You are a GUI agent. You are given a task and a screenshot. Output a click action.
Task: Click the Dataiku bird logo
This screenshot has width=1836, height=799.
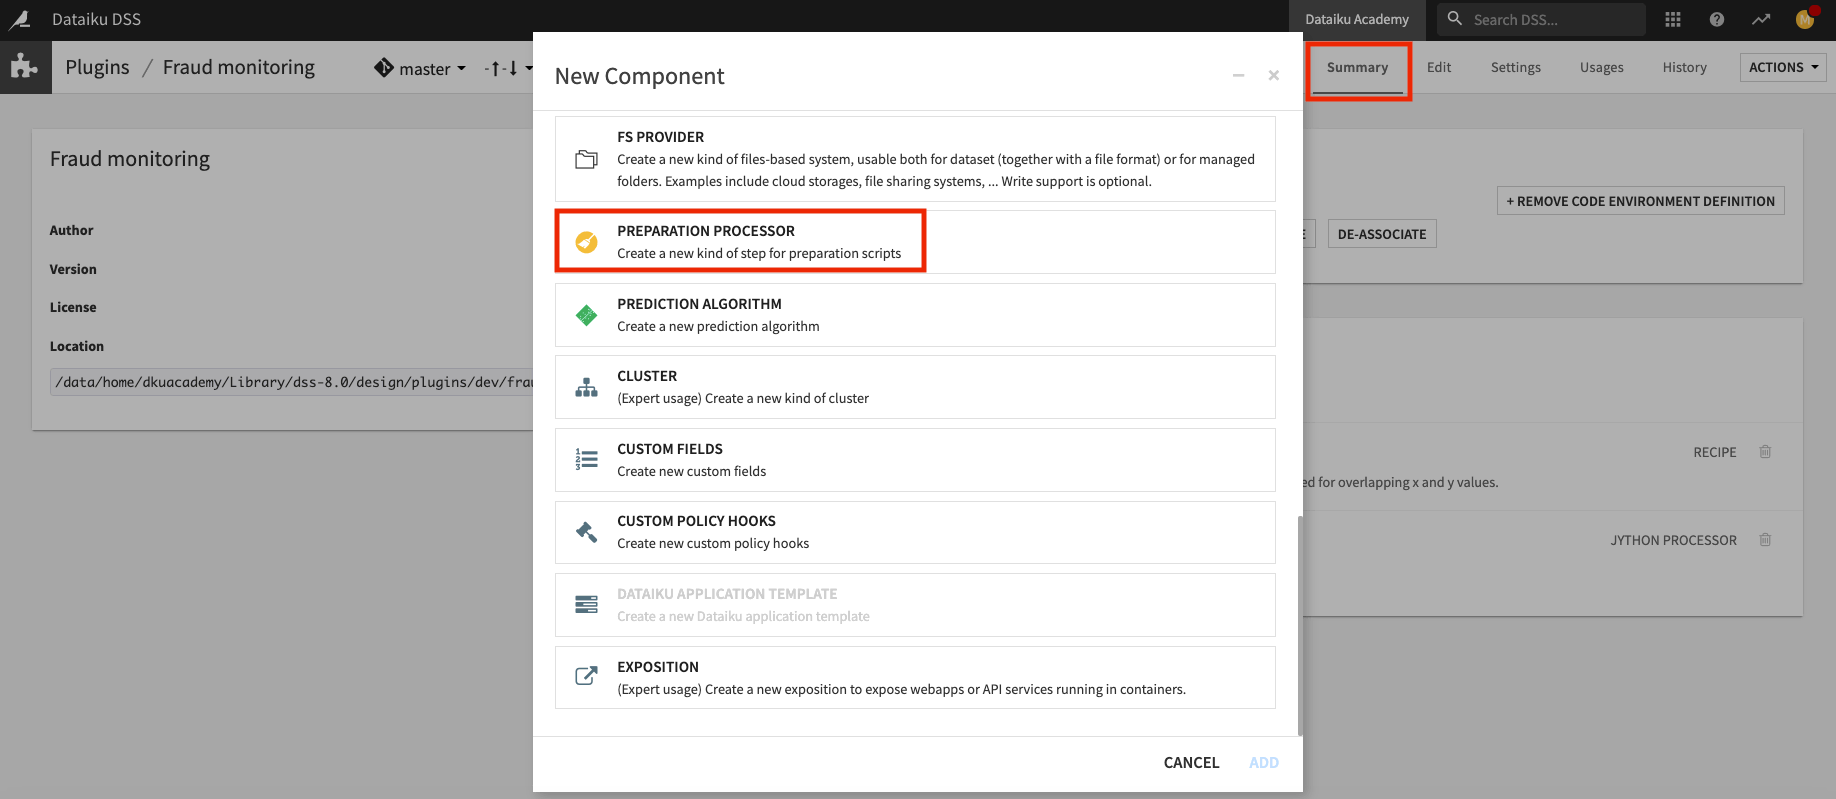20,19
